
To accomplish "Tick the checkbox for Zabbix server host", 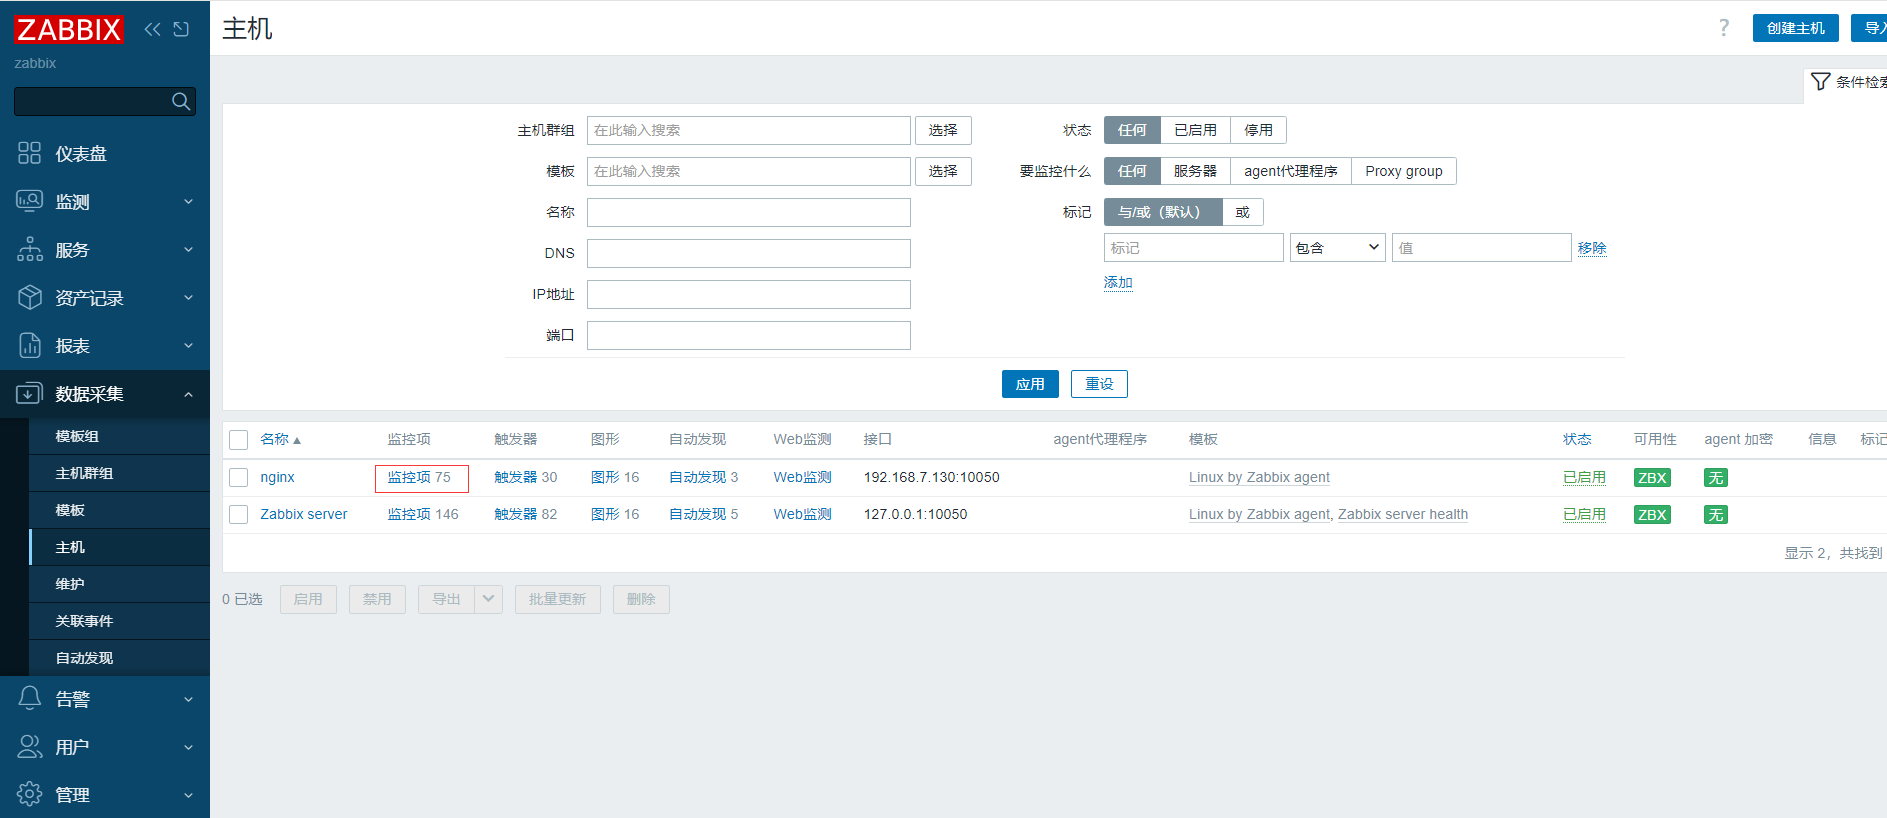I will (238, 515).
